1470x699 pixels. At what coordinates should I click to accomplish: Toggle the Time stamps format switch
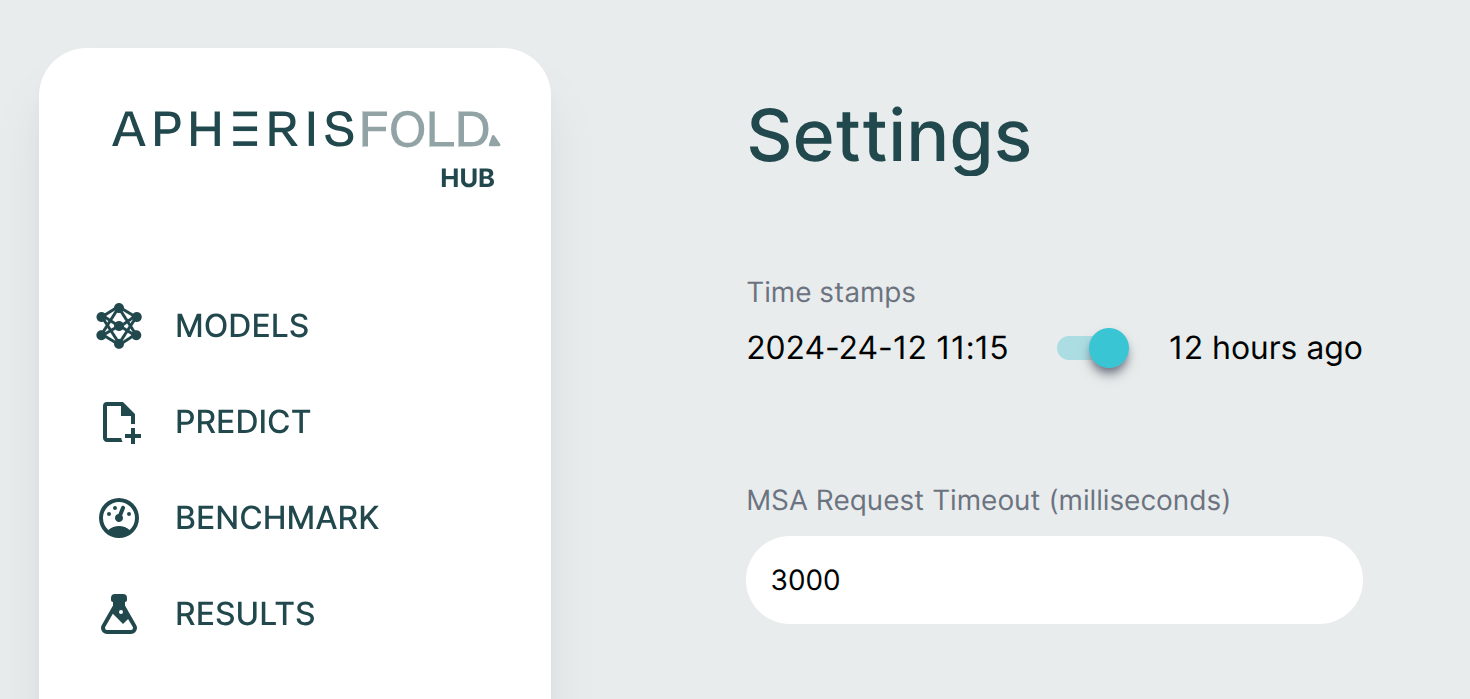pyautogui.click(x=1092, y=349)
